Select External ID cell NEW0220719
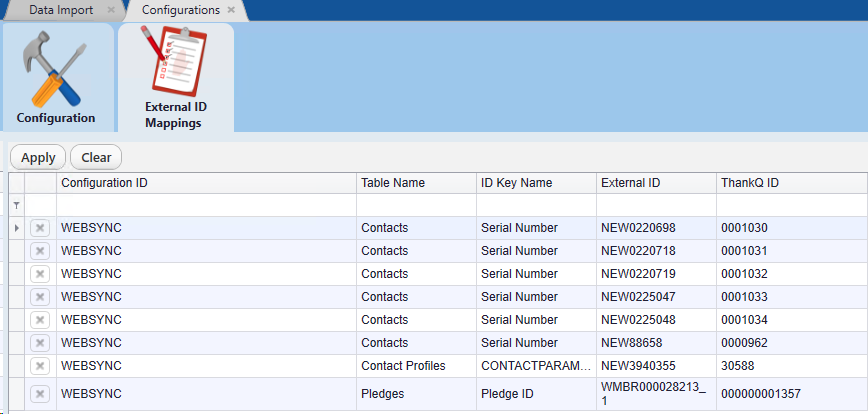This screenshot has height=414, width=868. [x=657, y=274]
